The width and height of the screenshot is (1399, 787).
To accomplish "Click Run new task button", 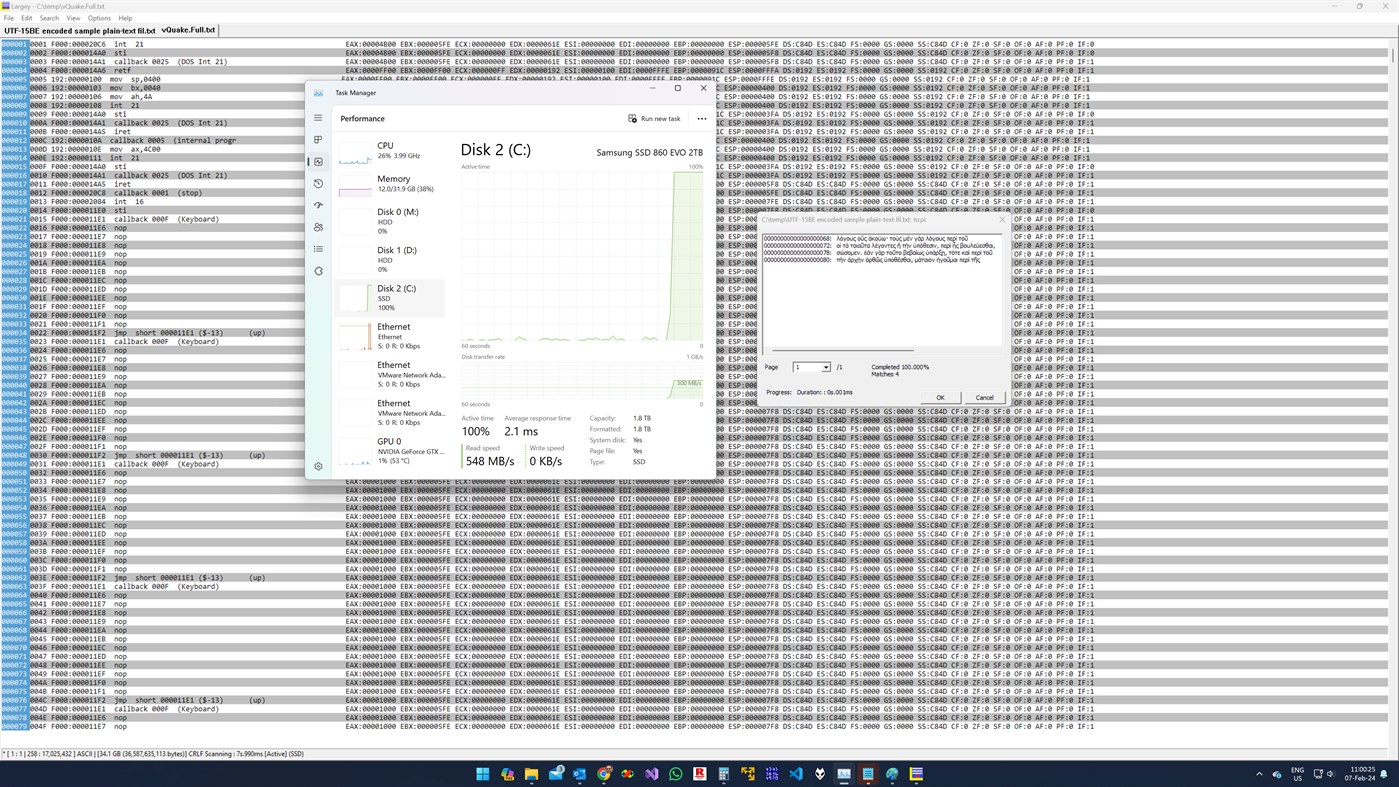I will 654,118.
